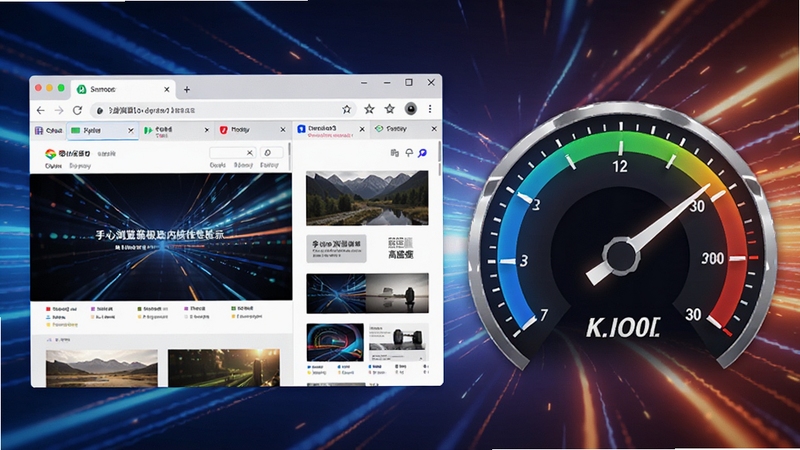Screen dimensions: 800x450
Task: Click the bookmark star inside the address bar
Action: click(346, 109)
